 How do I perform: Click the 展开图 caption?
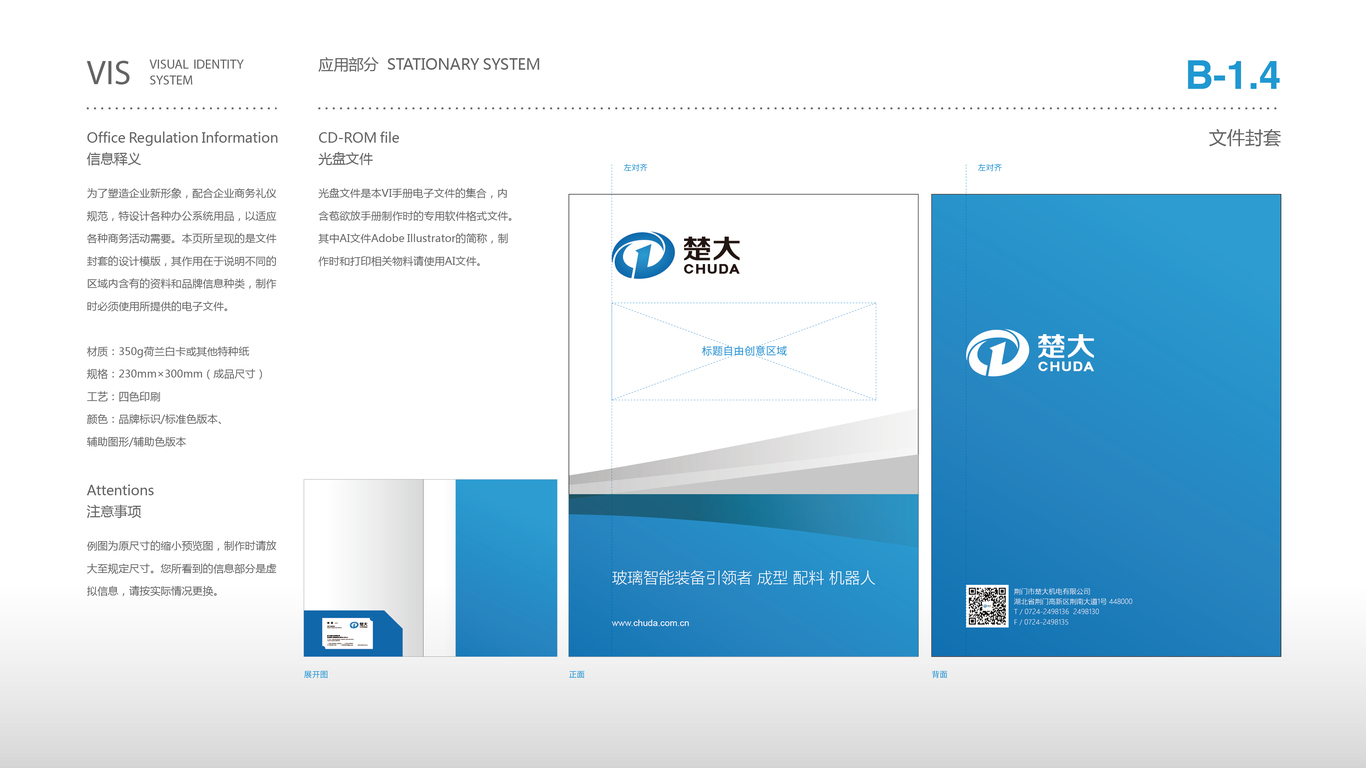316,675
